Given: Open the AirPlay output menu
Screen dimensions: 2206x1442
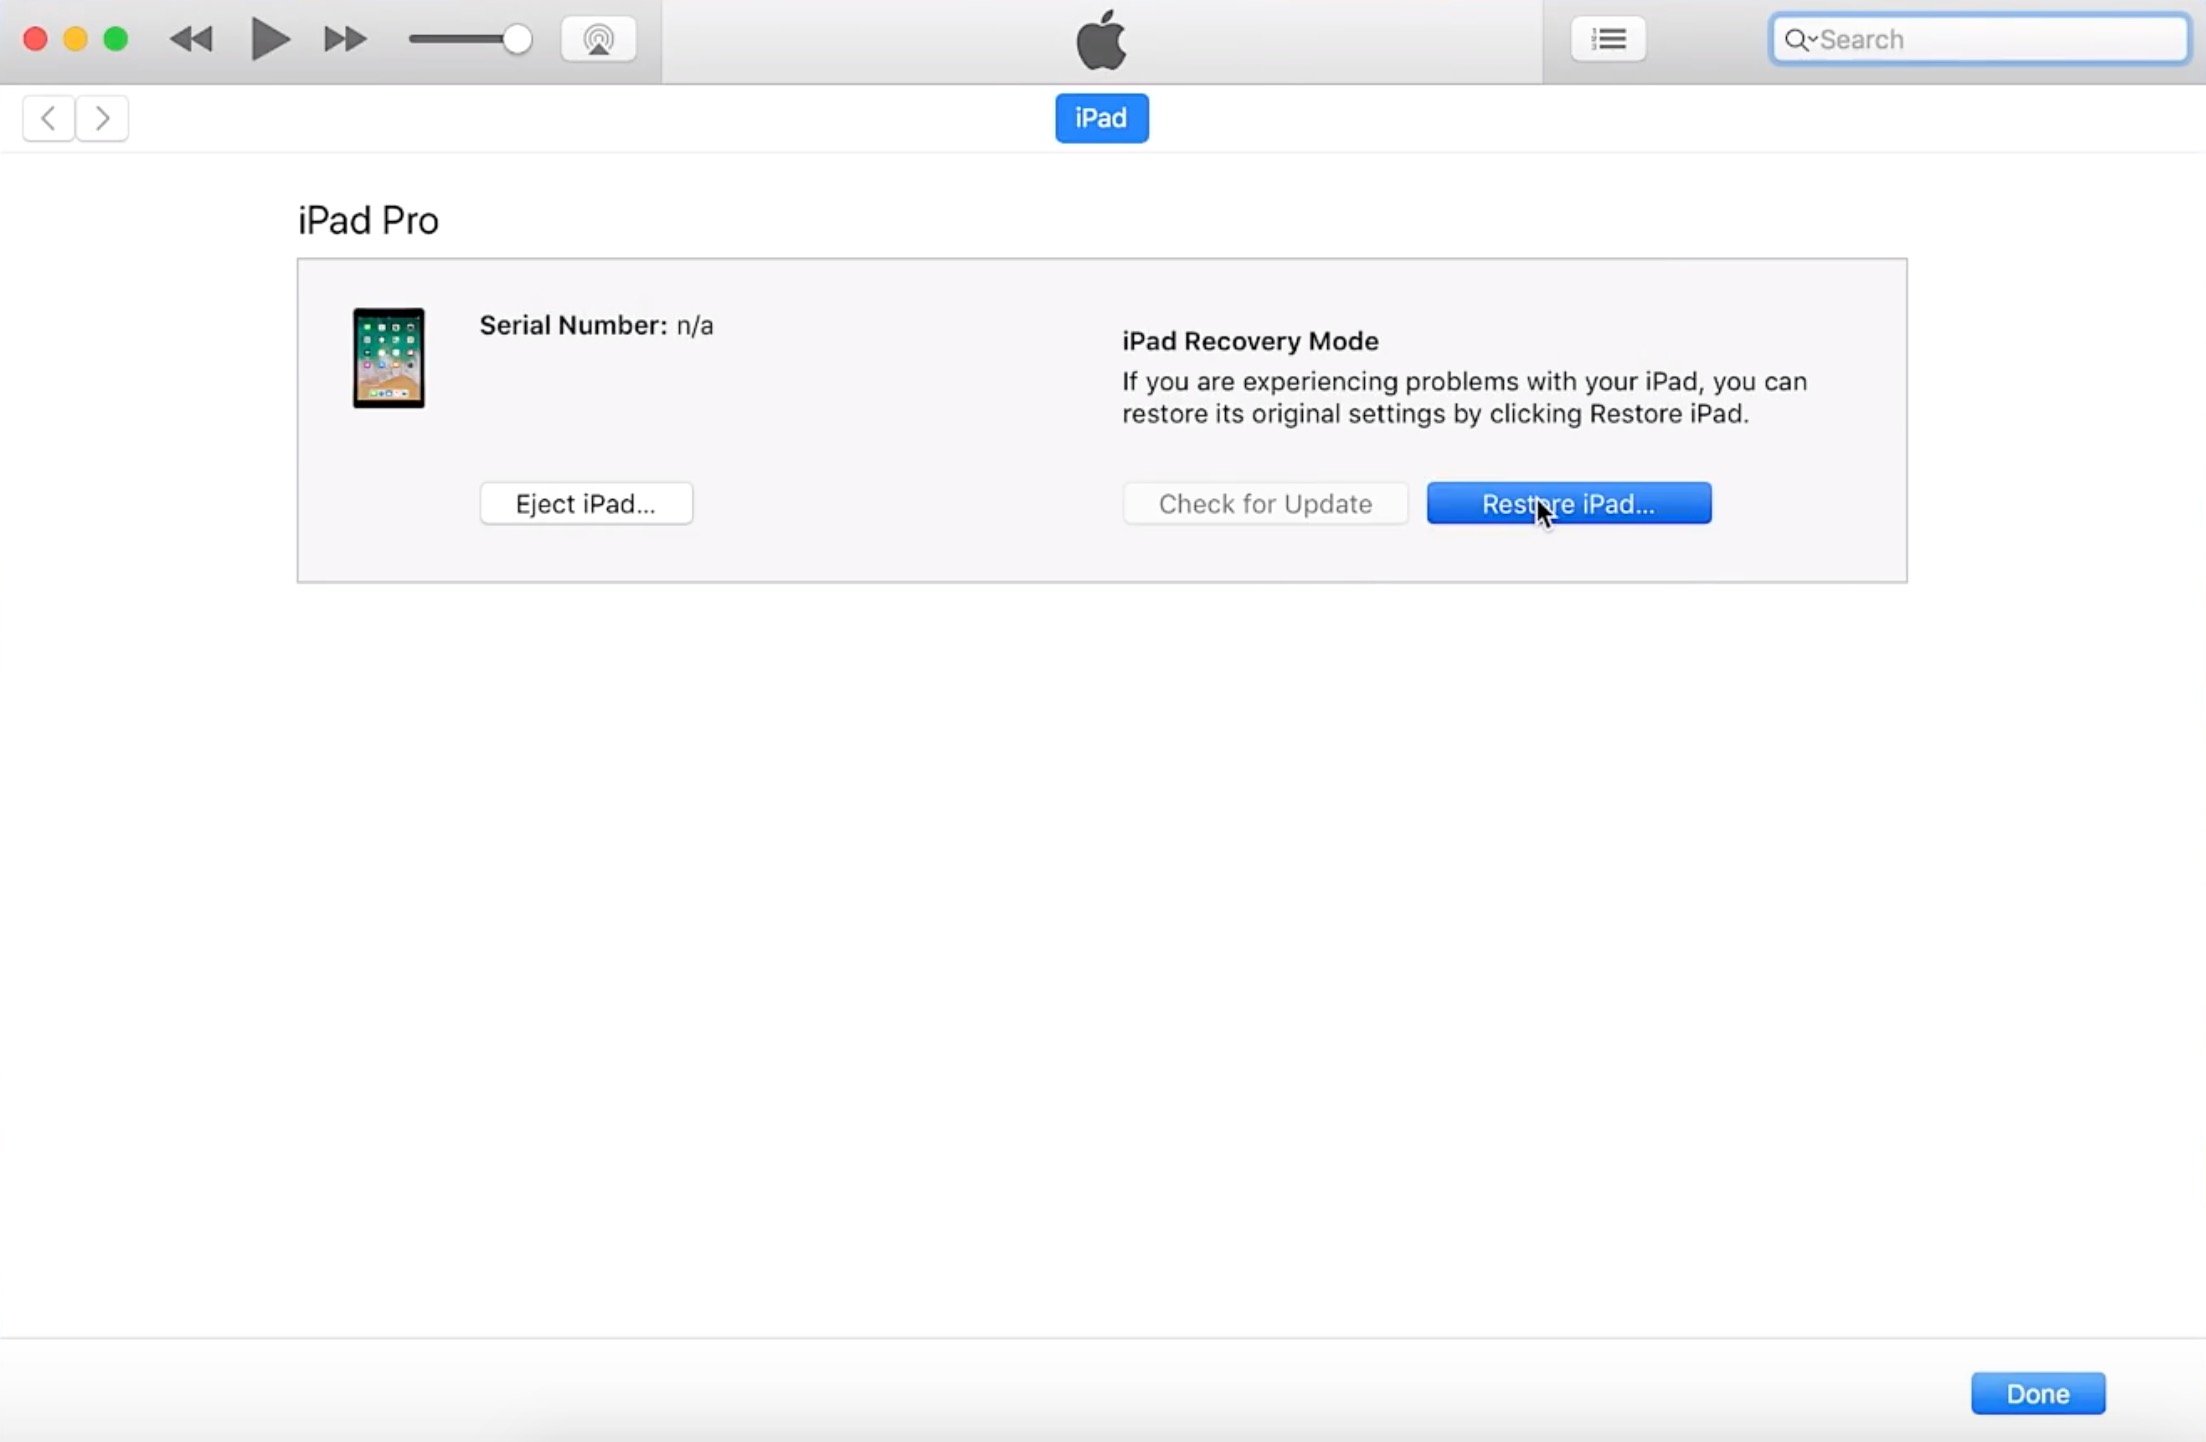Looking at the screenshot, I should pyautogui.click(x=598, y=39).
